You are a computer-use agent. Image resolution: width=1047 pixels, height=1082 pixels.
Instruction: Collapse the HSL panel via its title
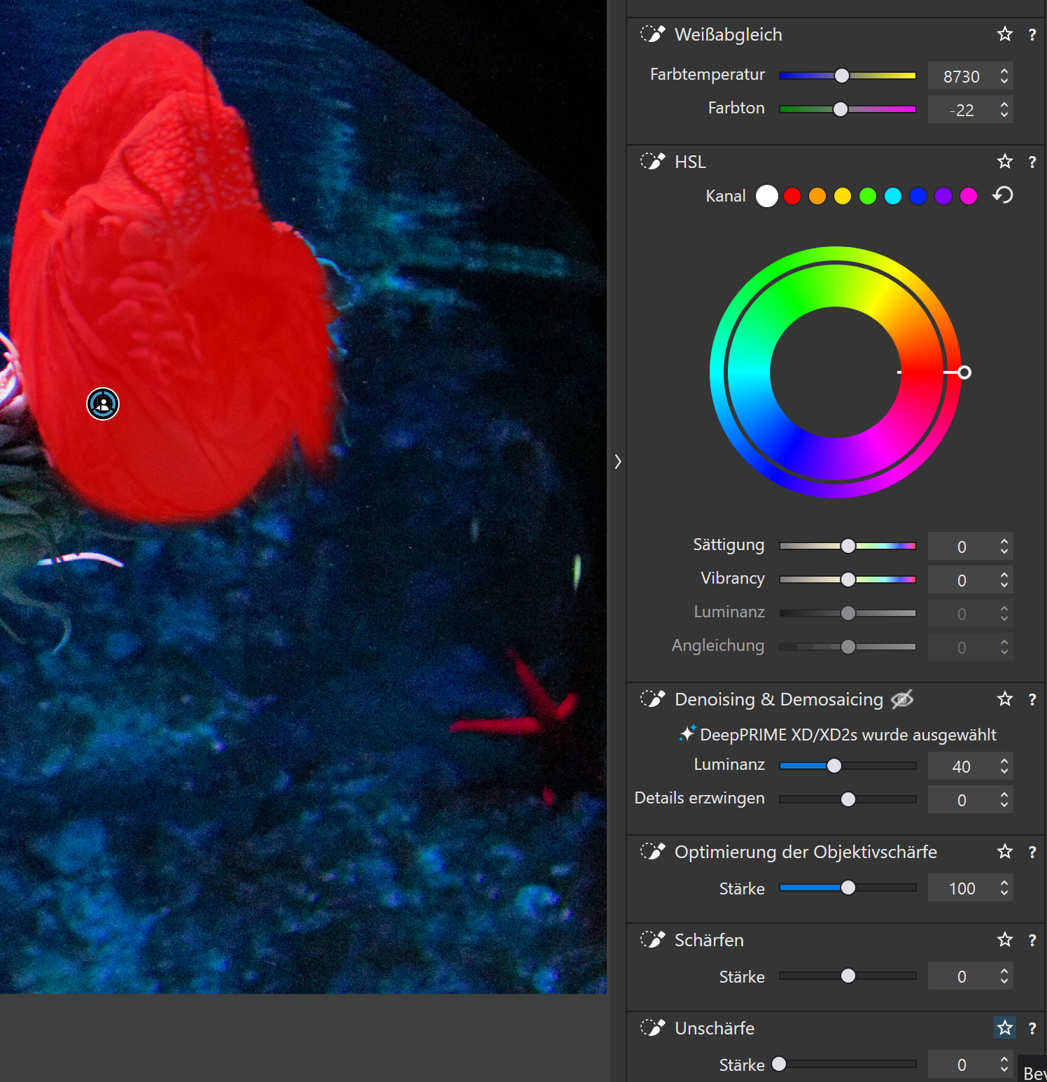point(690,162)
